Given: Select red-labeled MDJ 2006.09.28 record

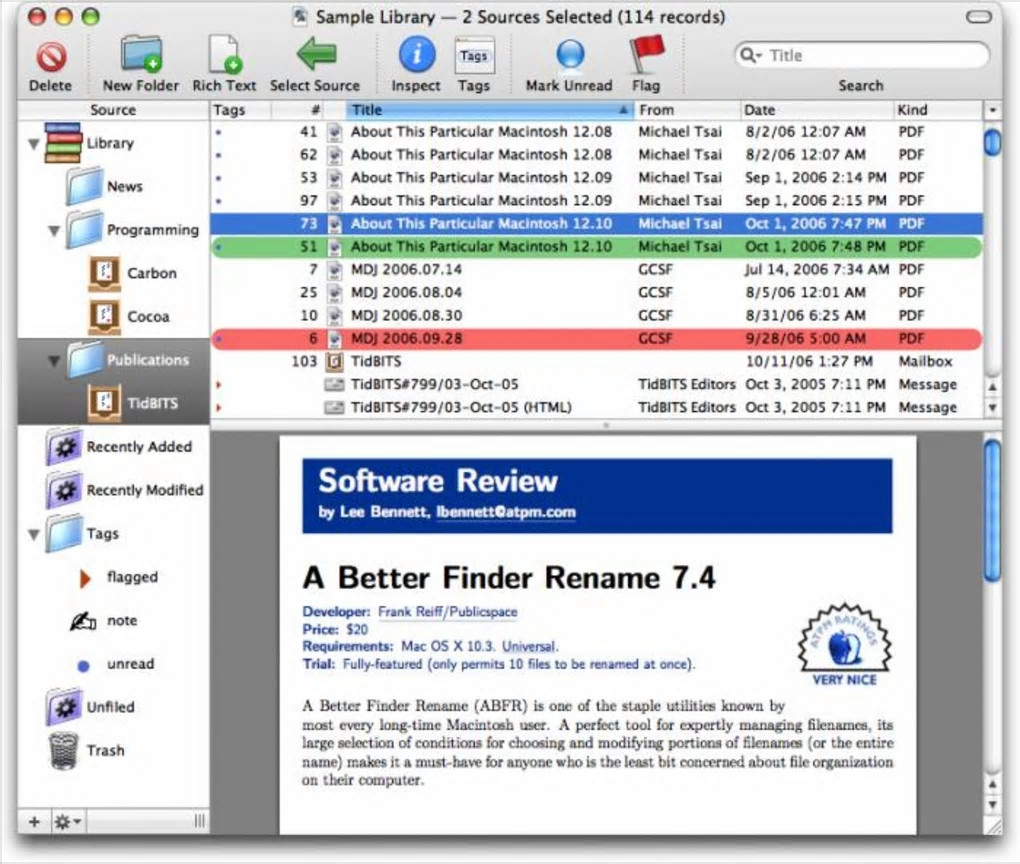Looking at the screenshot, I should tap(597, 338).
